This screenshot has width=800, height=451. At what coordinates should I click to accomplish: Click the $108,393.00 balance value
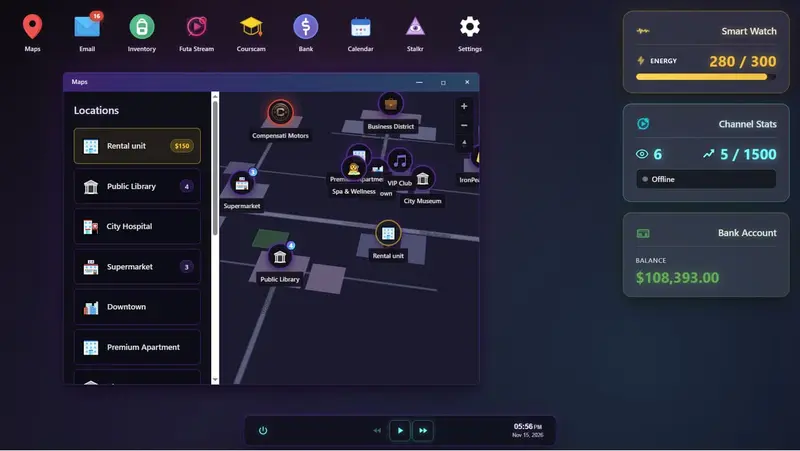[677, 278]
